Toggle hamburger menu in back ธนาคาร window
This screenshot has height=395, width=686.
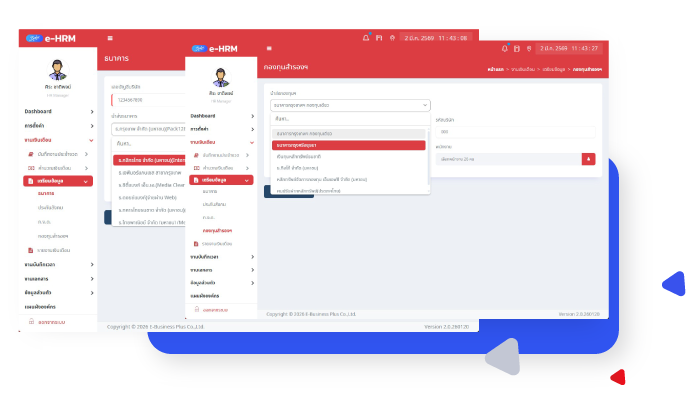pos(110,38)
